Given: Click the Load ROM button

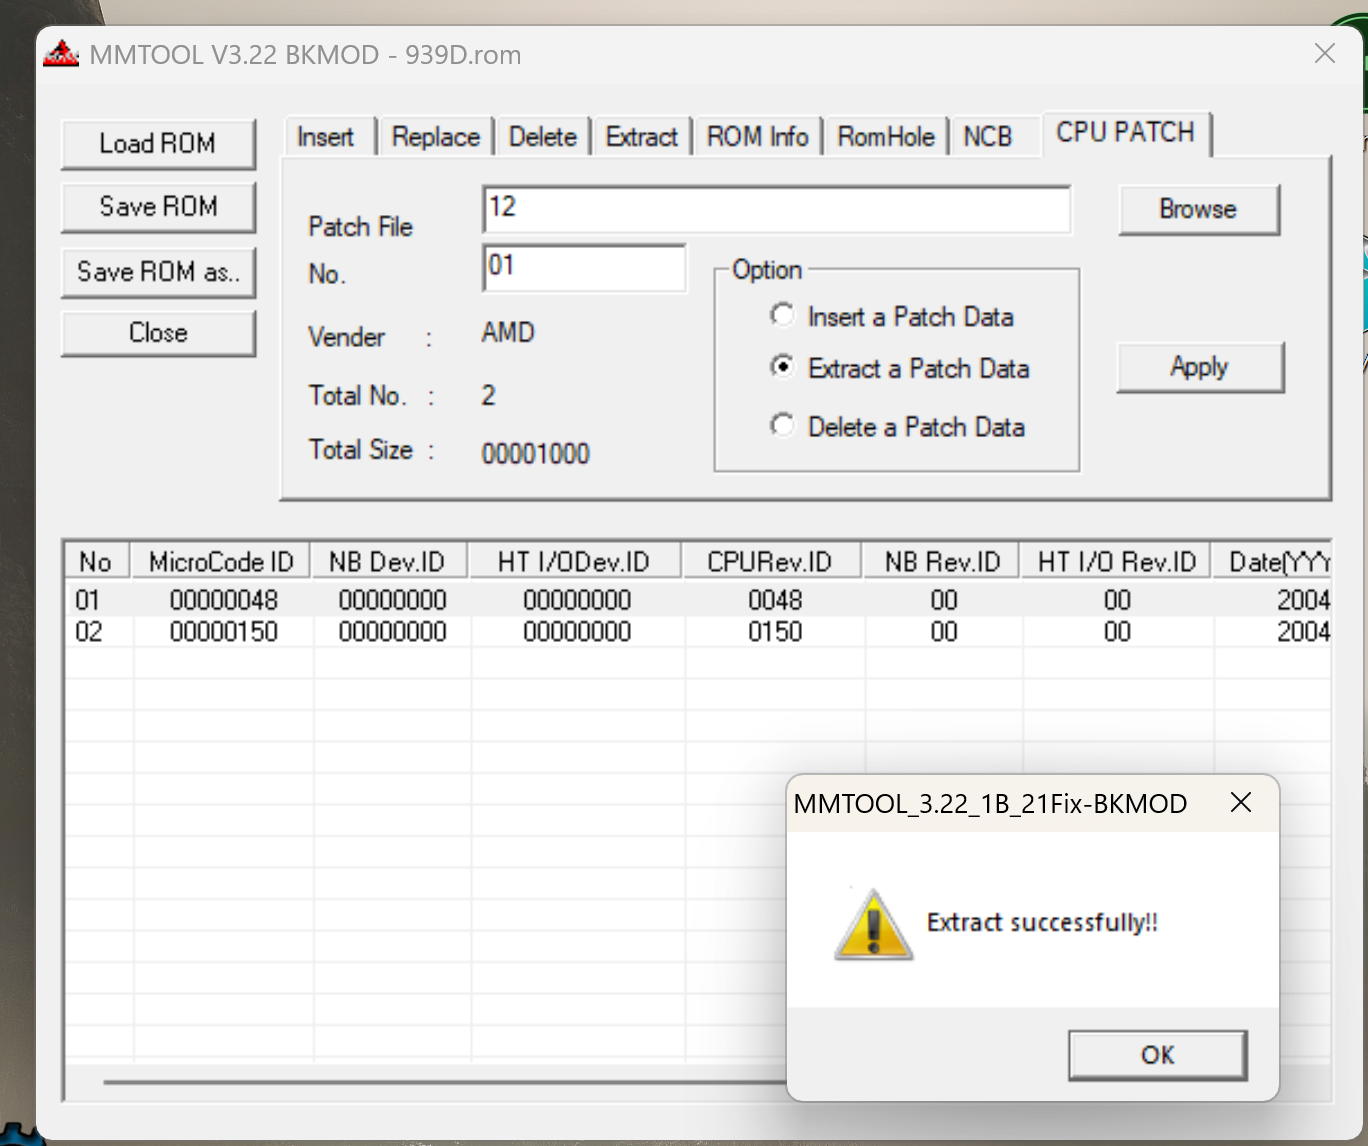Looking at the screenshot, I should pyautogui.click(x=158, y=144).
